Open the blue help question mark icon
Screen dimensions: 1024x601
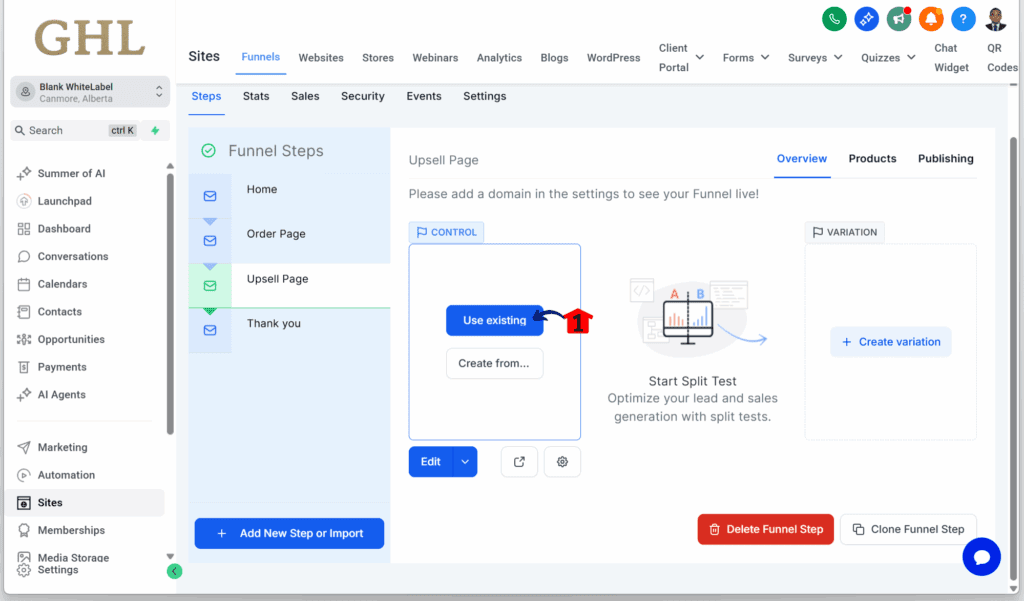point(963,19)
